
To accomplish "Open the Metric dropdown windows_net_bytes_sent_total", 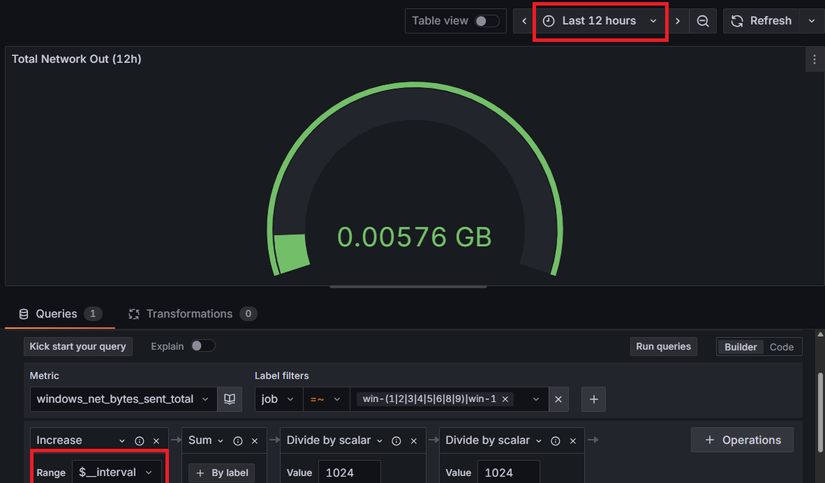I will [124, 399].
